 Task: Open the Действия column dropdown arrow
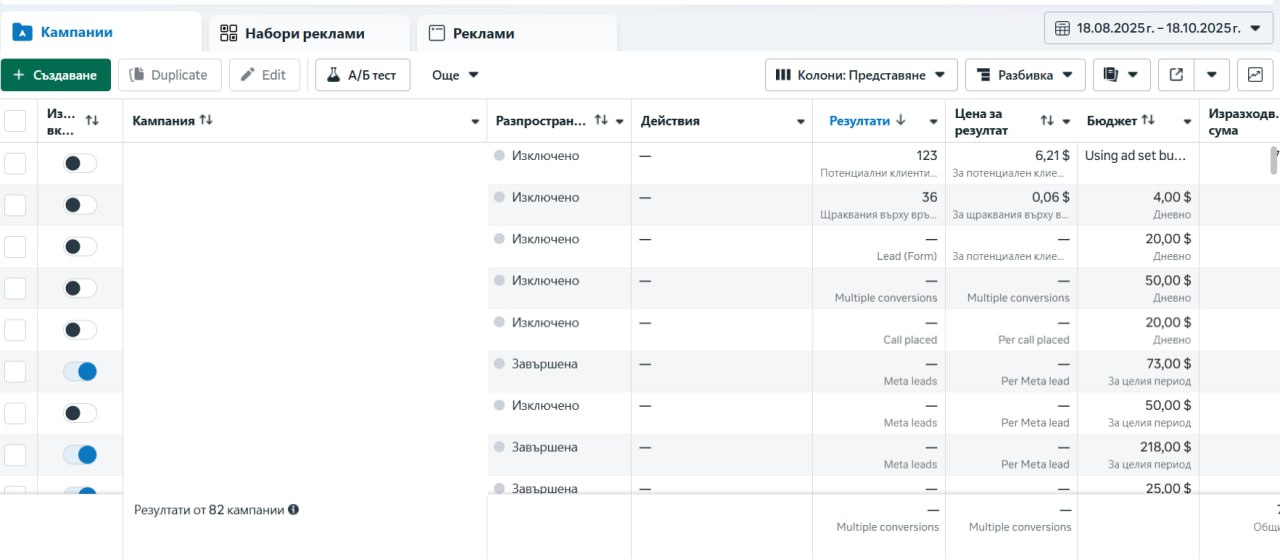pyautogui.click(x=801, y=122)
